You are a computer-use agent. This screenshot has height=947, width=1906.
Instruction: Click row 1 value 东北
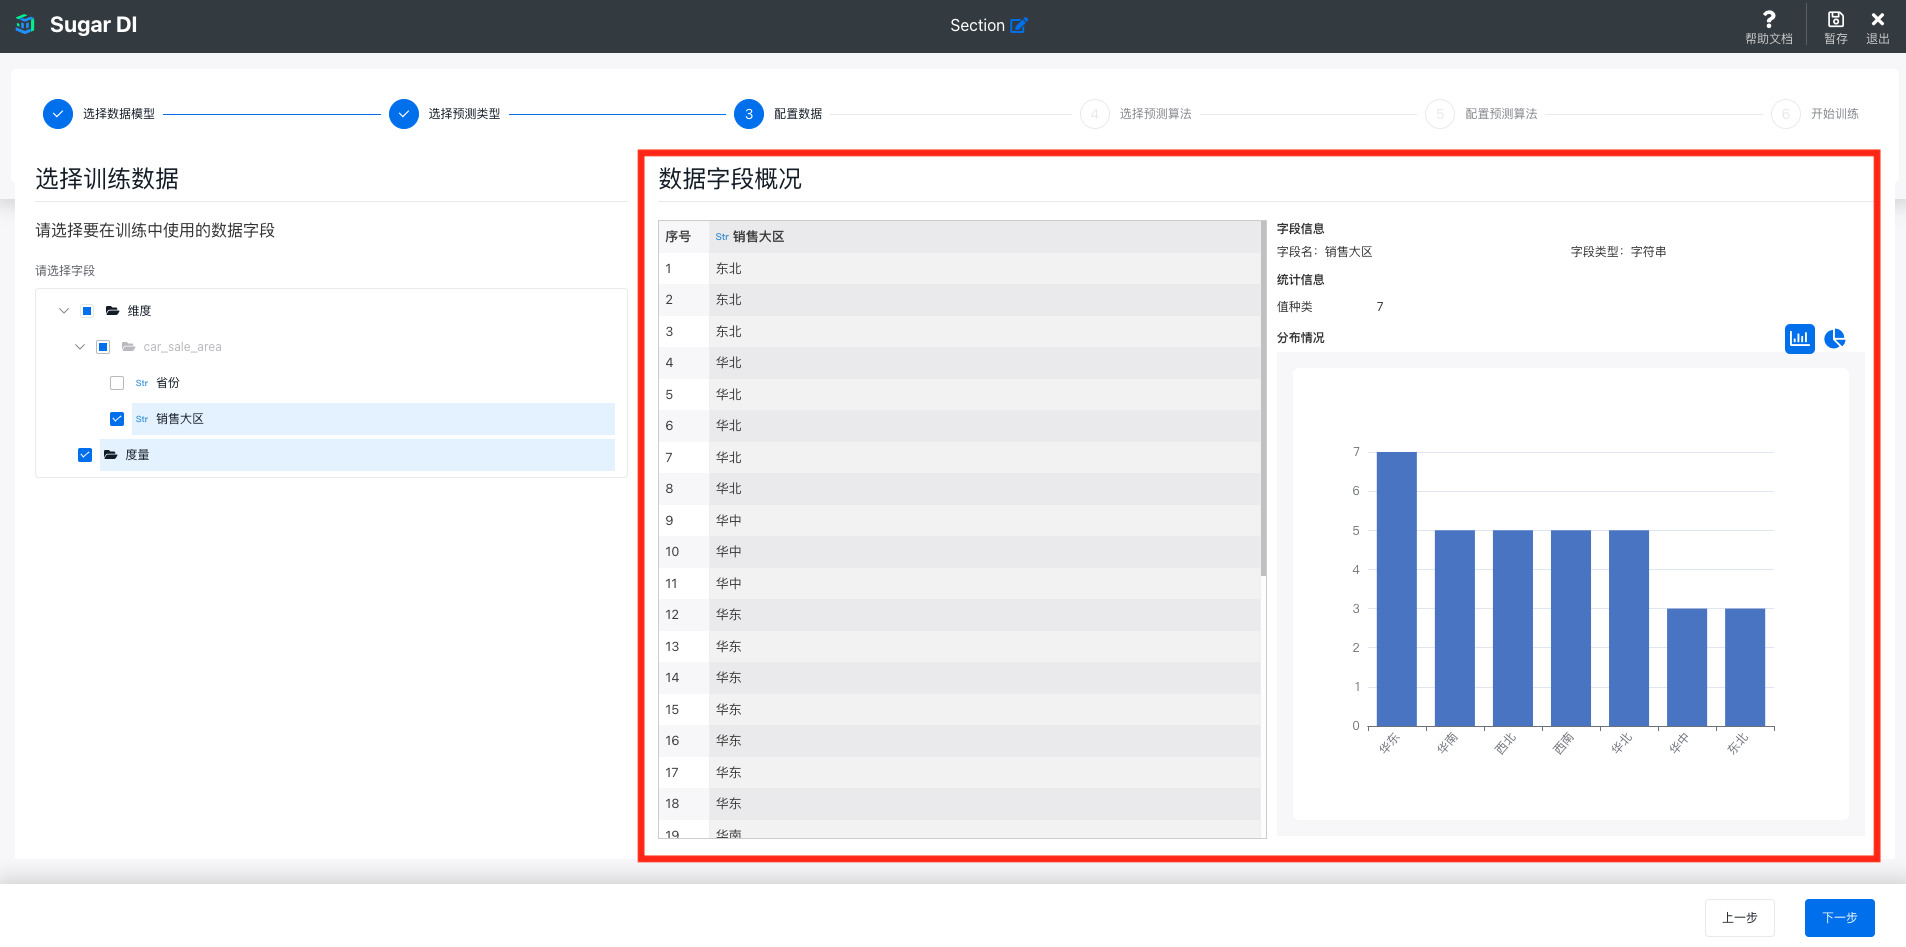pyautogui.click(x=729, y=269)
